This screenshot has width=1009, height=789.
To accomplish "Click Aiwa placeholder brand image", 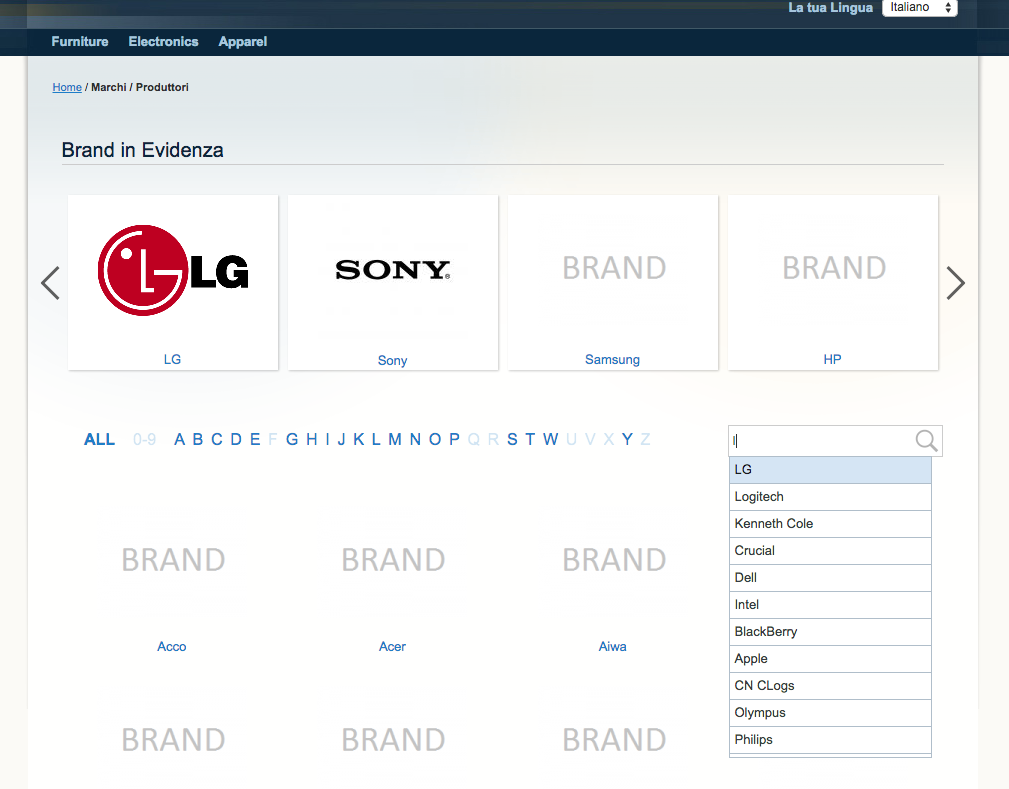I will click(x=614, y=560).
